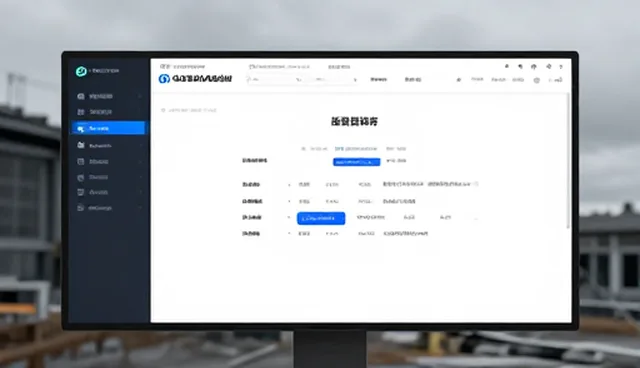Image resolution: width=640 pixels, height=368 pixels.
Task: Open the header dropdown field's chevron
Action: click(x=355, y=80)
